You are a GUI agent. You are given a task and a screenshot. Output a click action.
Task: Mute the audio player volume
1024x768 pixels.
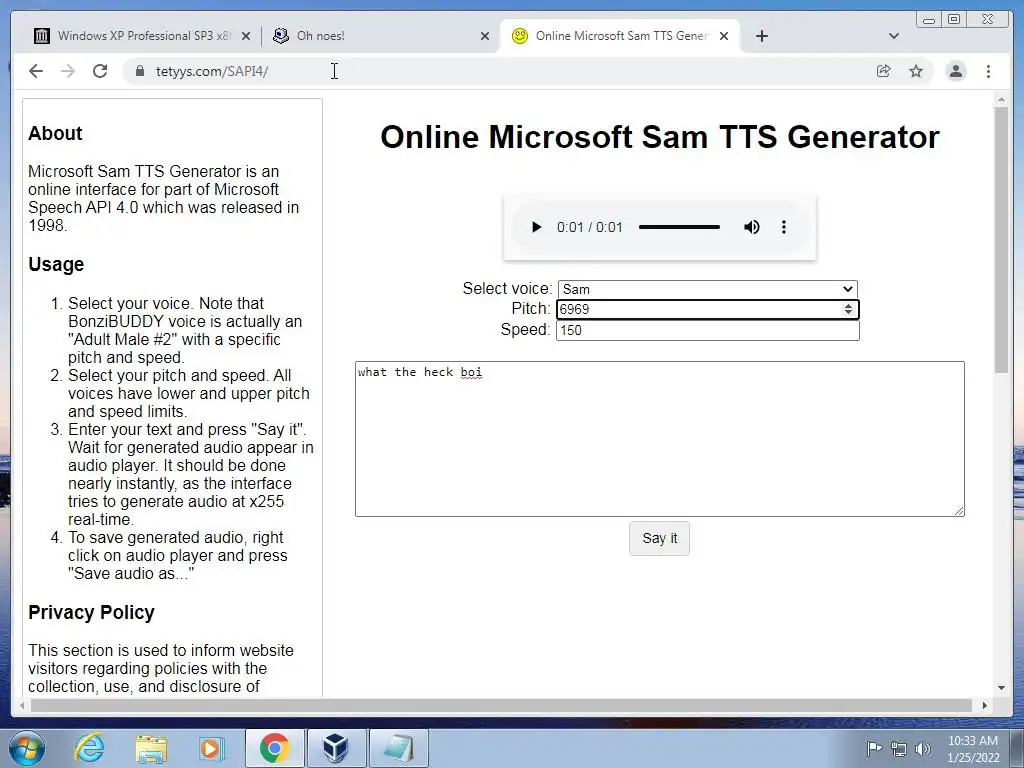pos(752,227)
